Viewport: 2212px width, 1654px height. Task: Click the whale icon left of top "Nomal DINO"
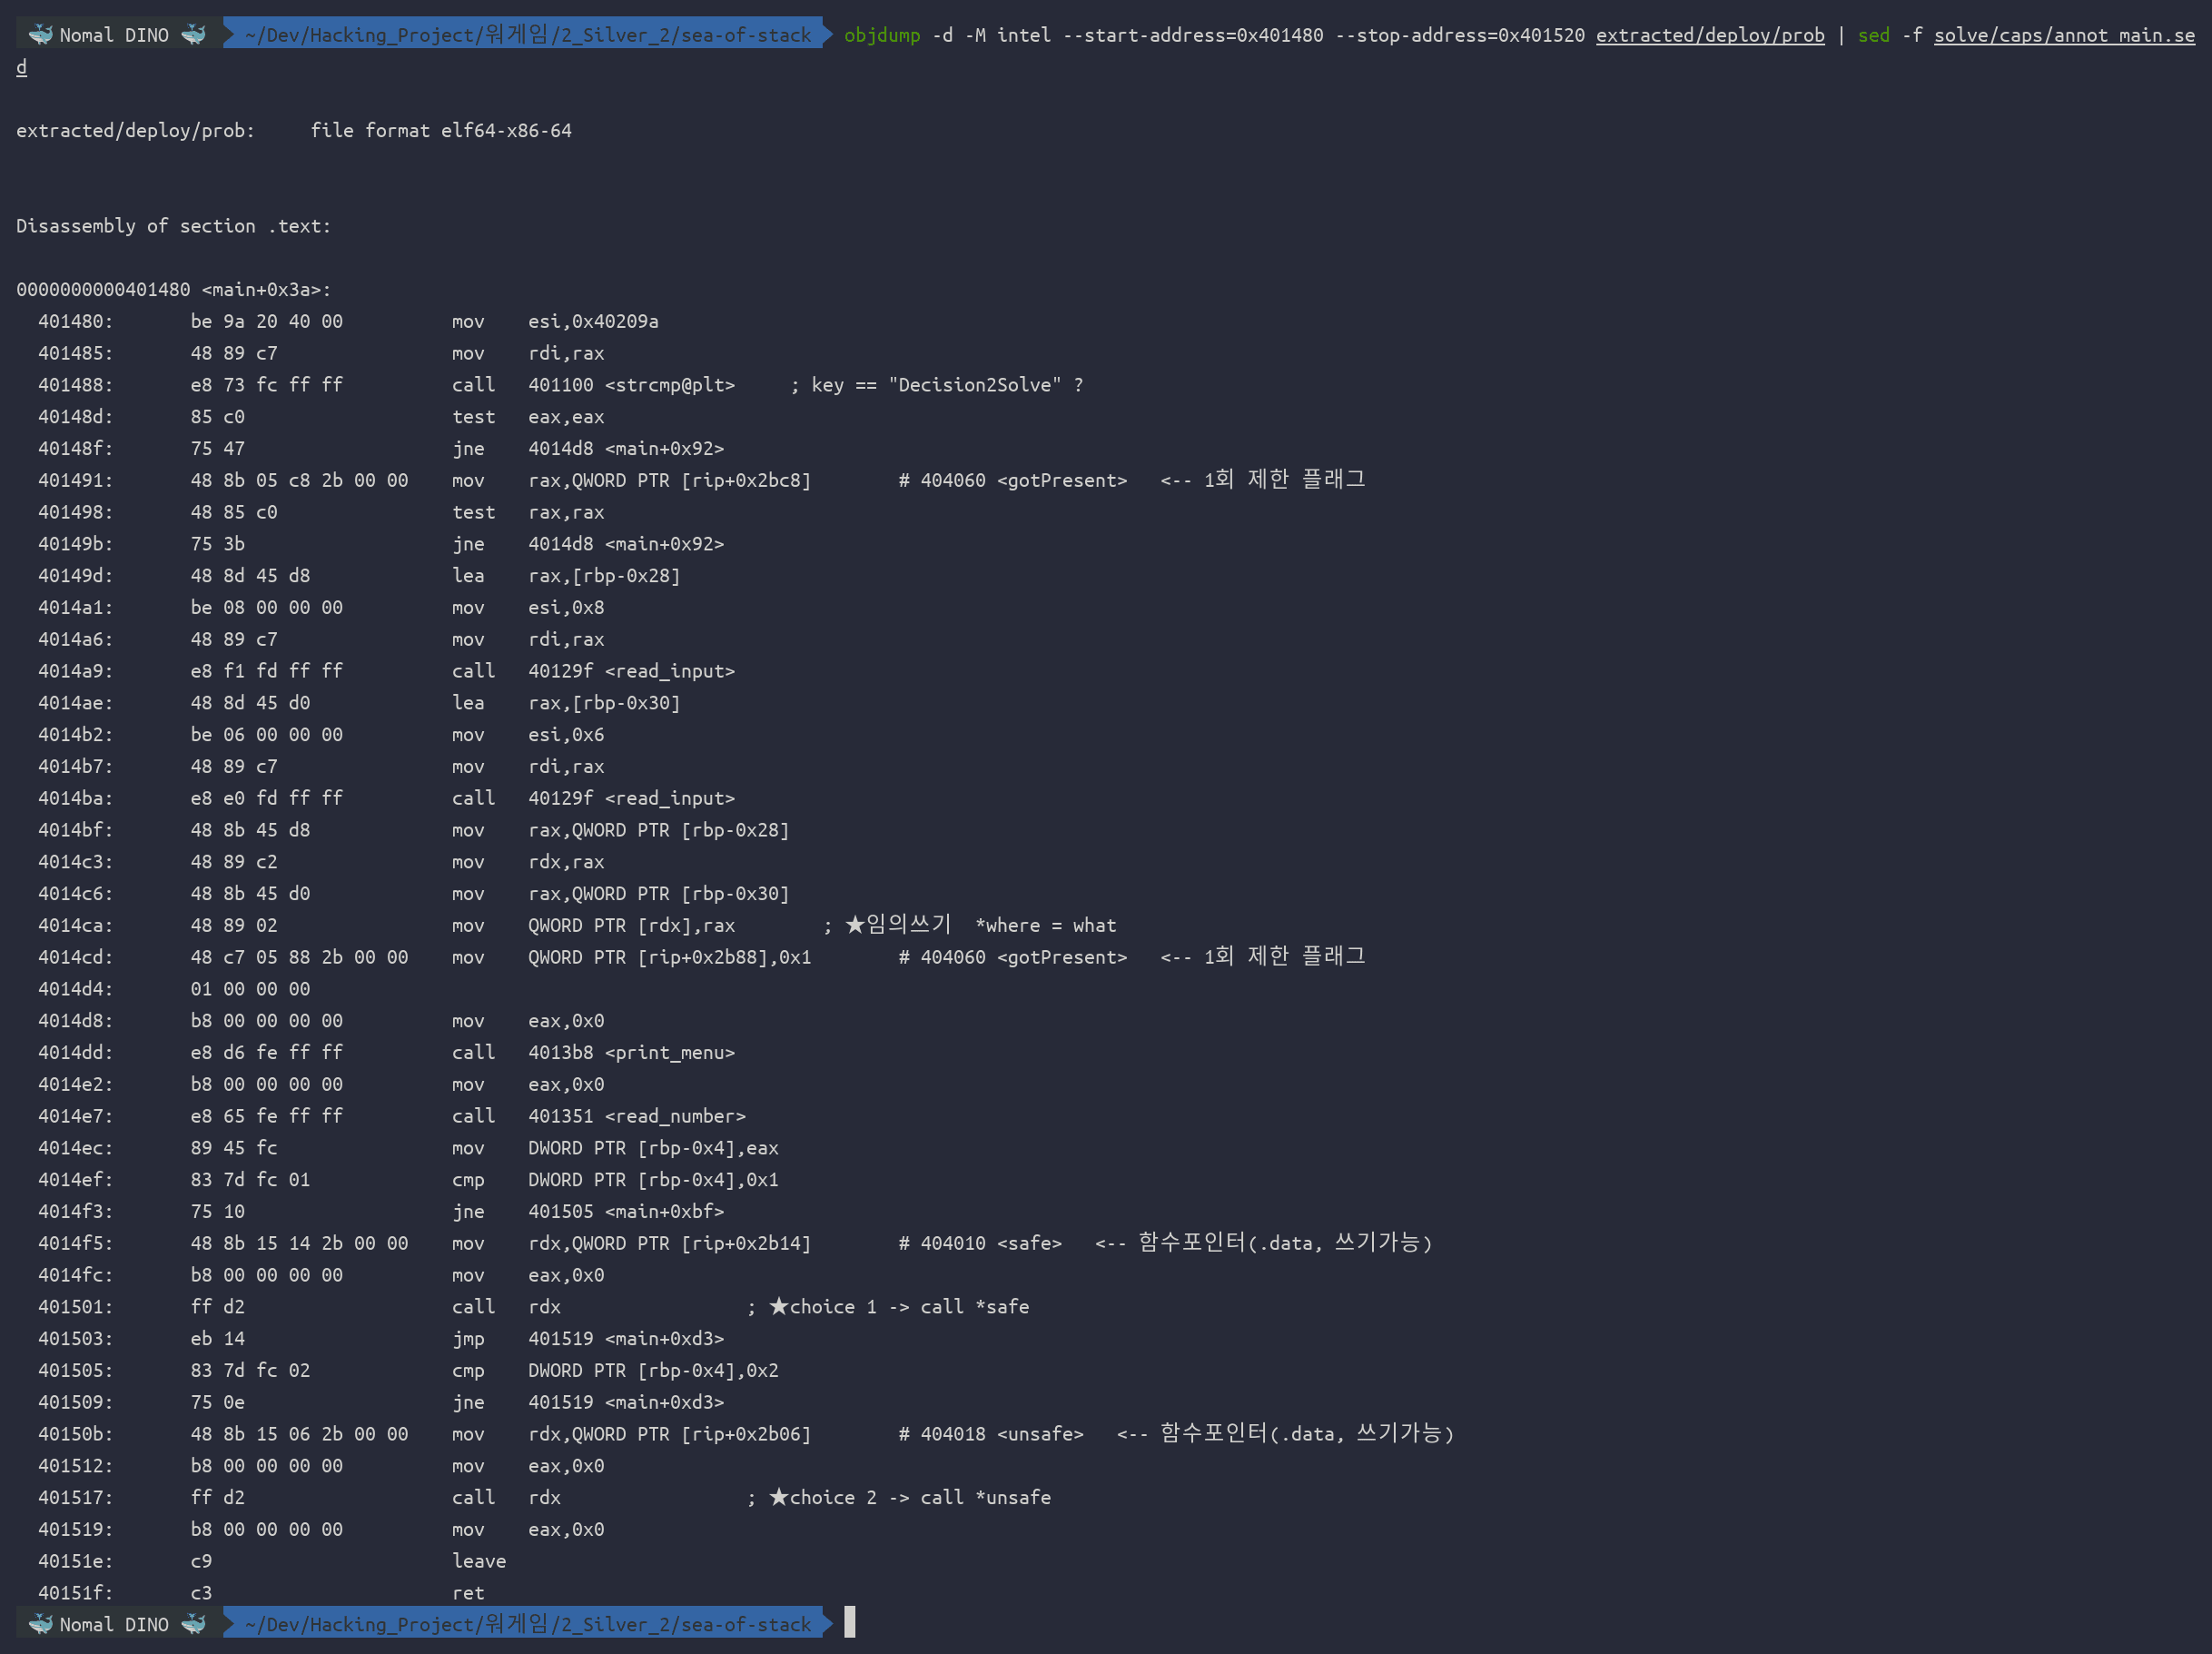tap(40, 35)
